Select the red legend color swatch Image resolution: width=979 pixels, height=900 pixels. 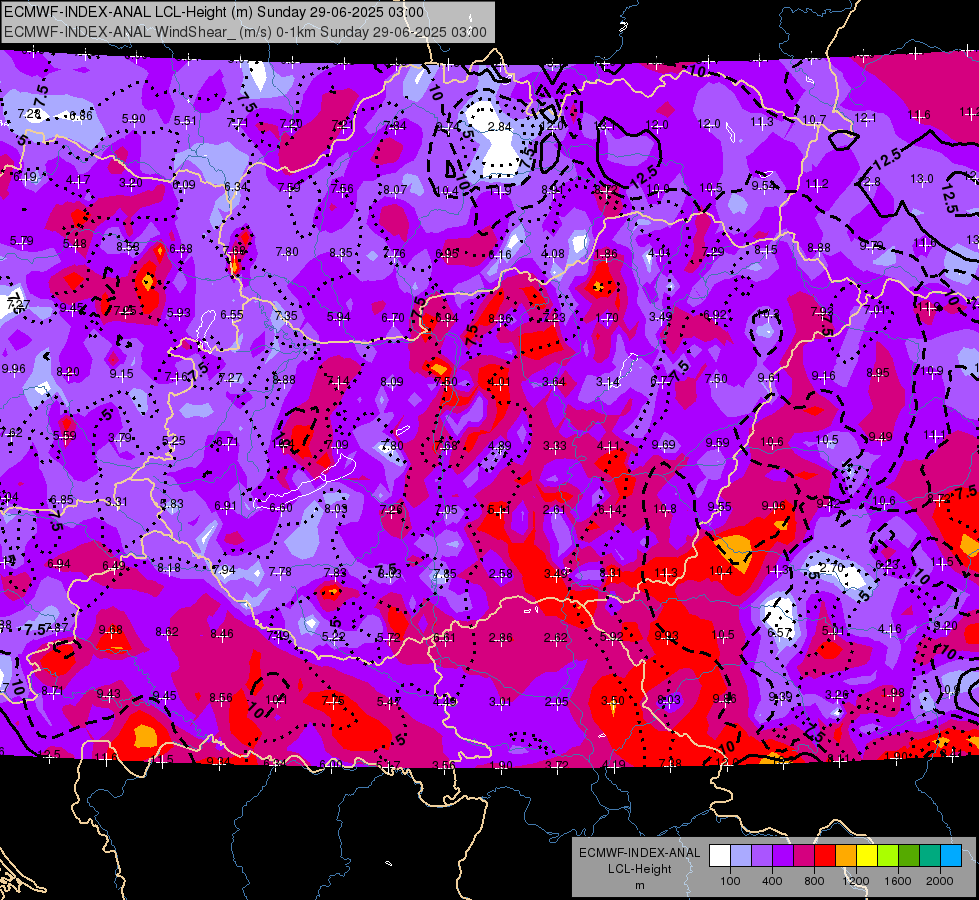(x=825, y=856)
